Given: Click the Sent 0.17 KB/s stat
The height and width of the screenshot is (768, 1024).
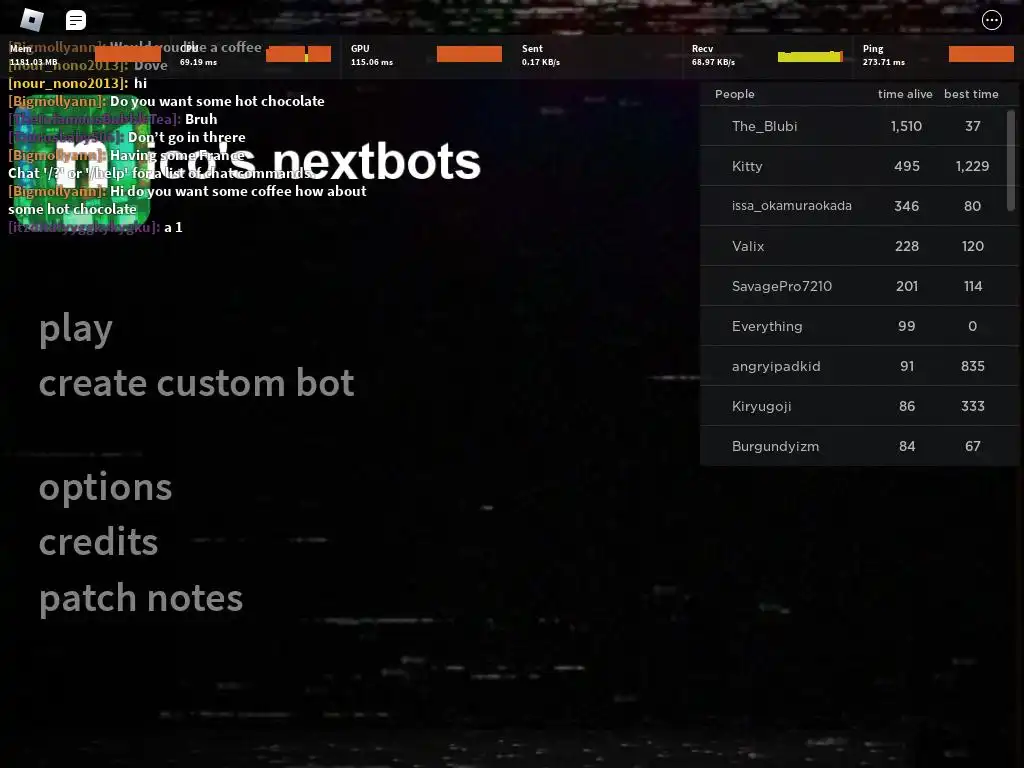Looking at the screenshot, I should (598, 56).
